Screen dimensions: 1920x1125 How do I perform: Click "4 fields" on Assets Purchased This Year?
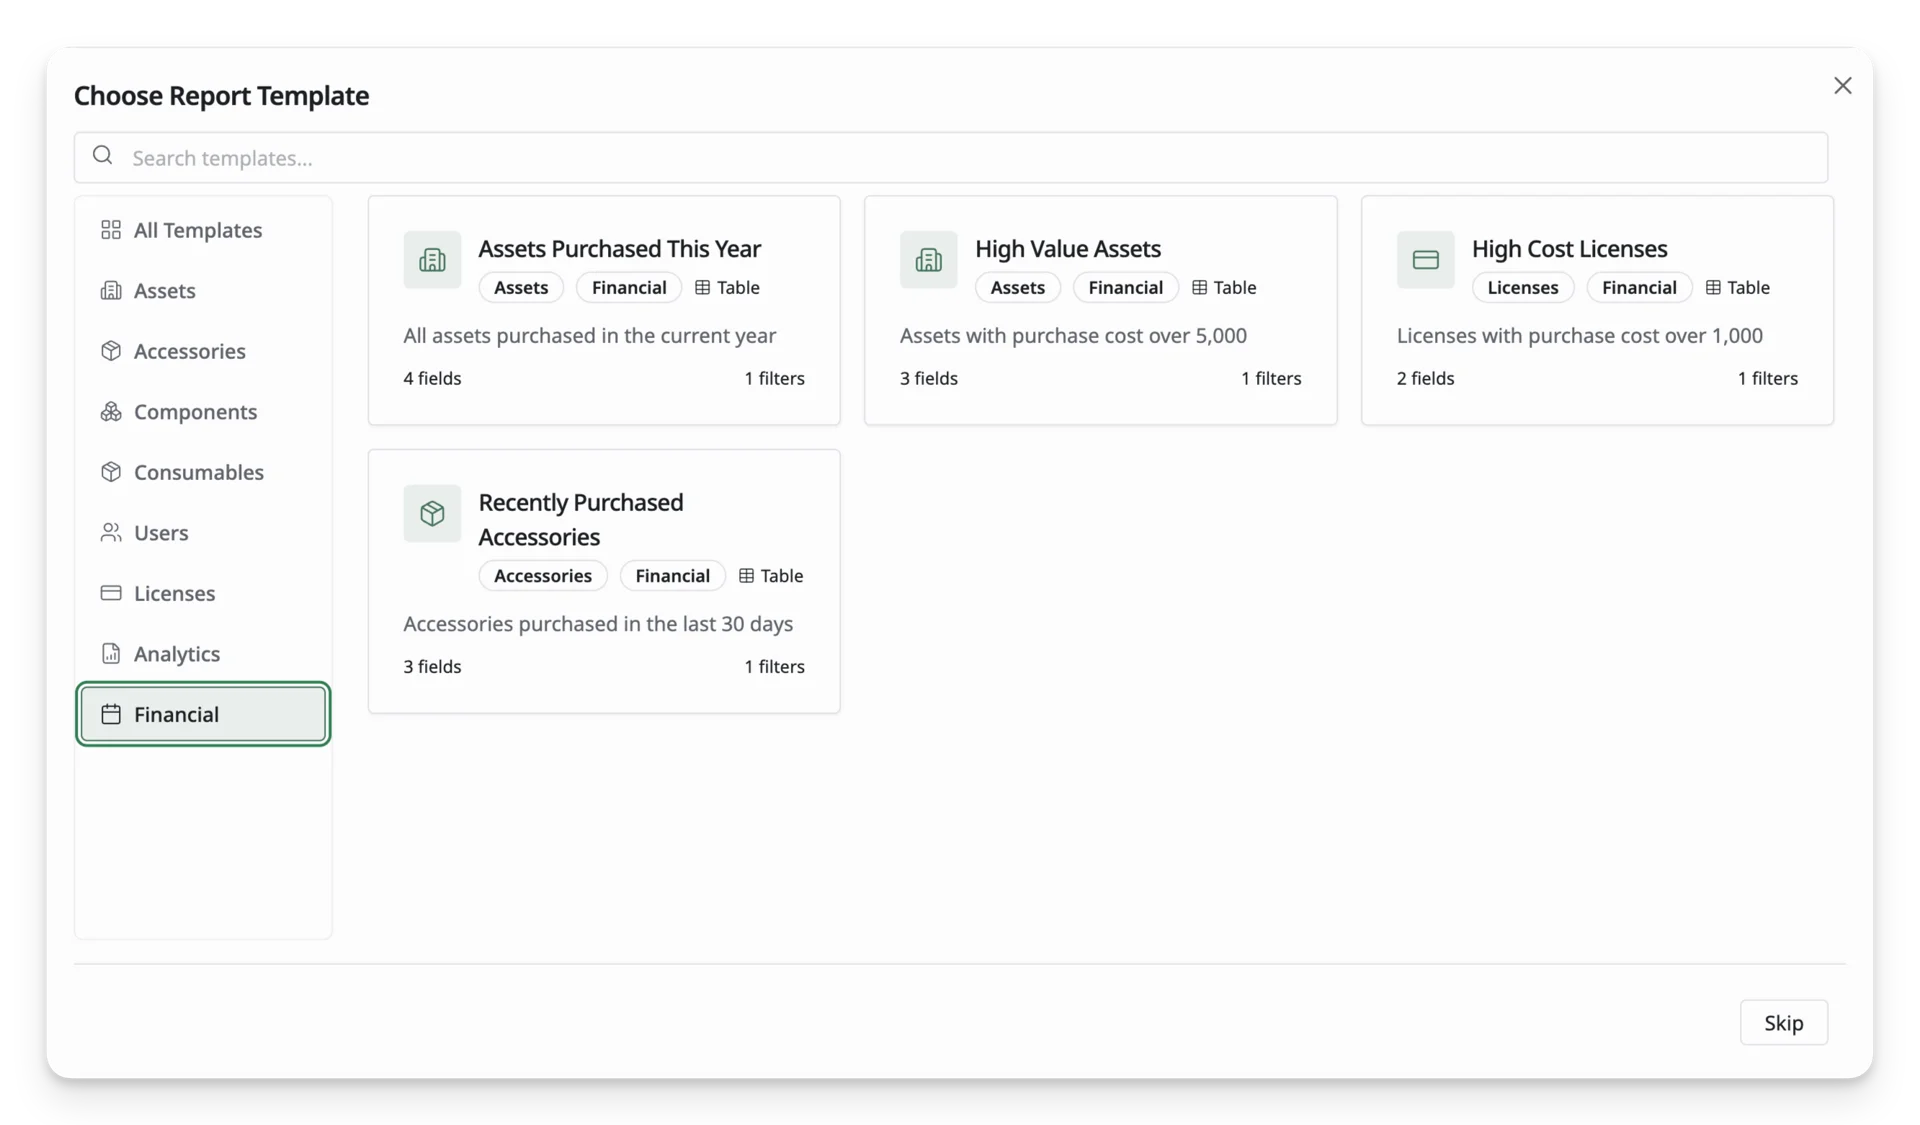pyautogui.click(x=432, y=378)
